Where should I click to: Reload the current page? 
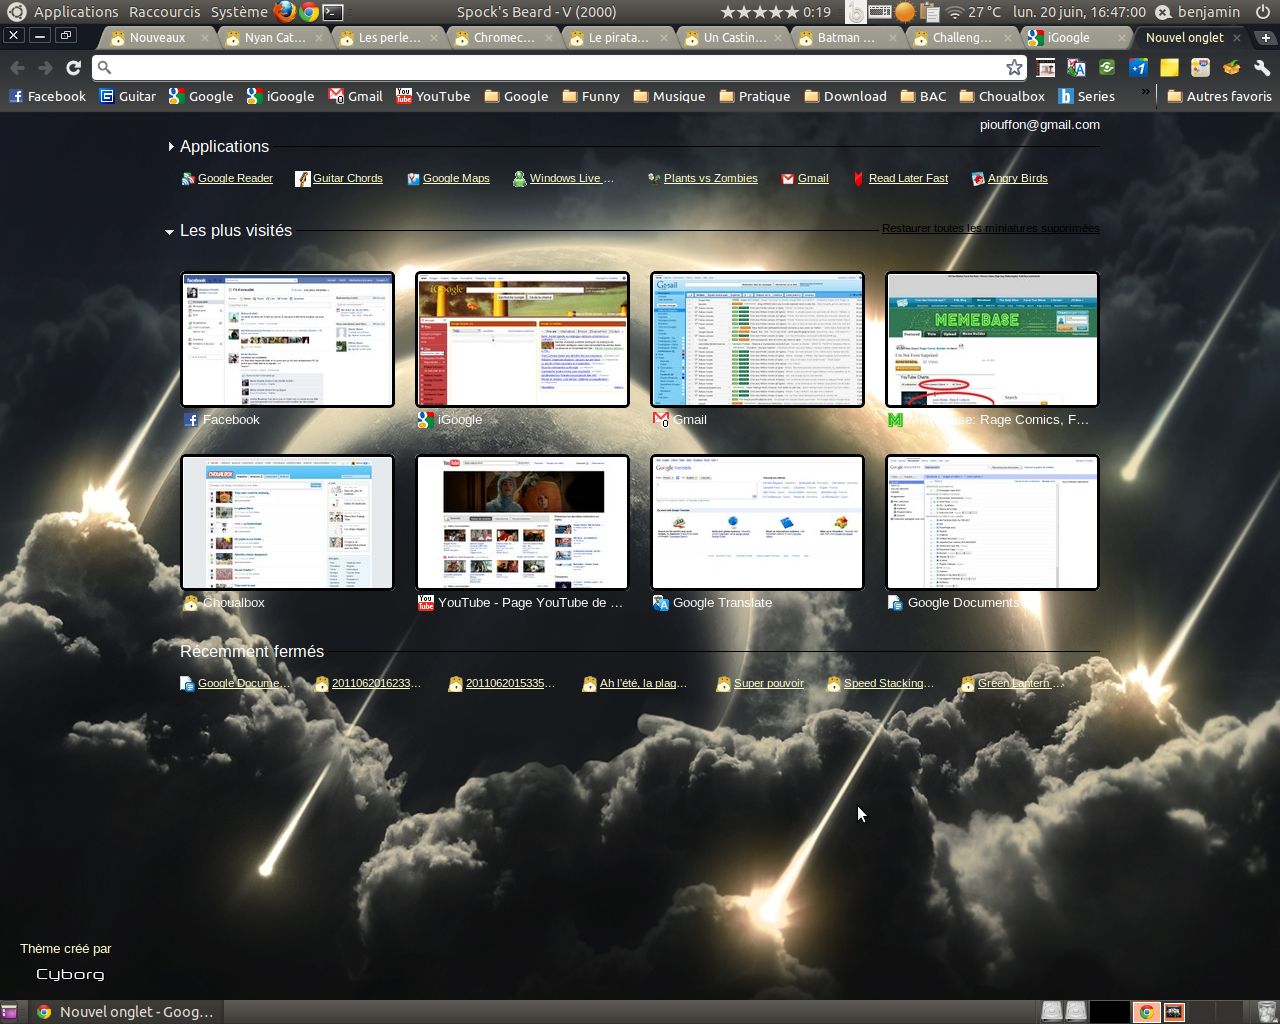(x=73, y=68)
